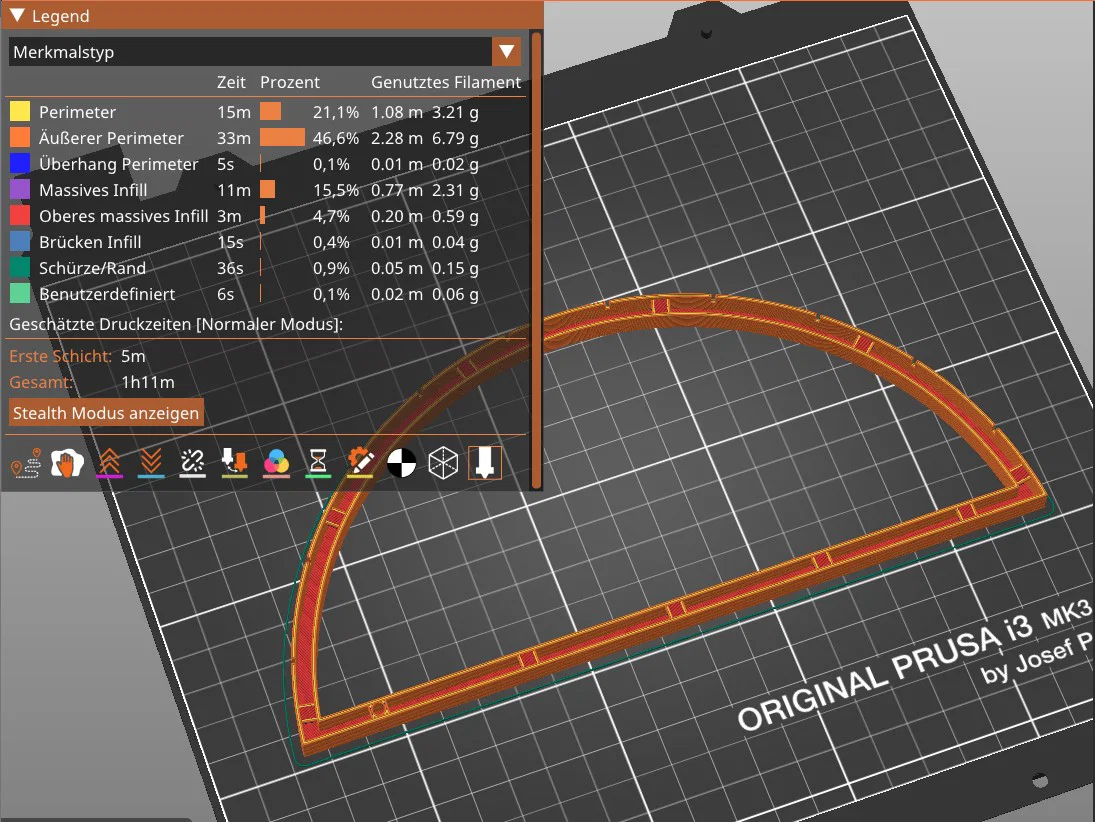Click the 'Zeit' column header
Viewport: 1095px width, 822px height.
pyautogui.click(x=231, y=82)
